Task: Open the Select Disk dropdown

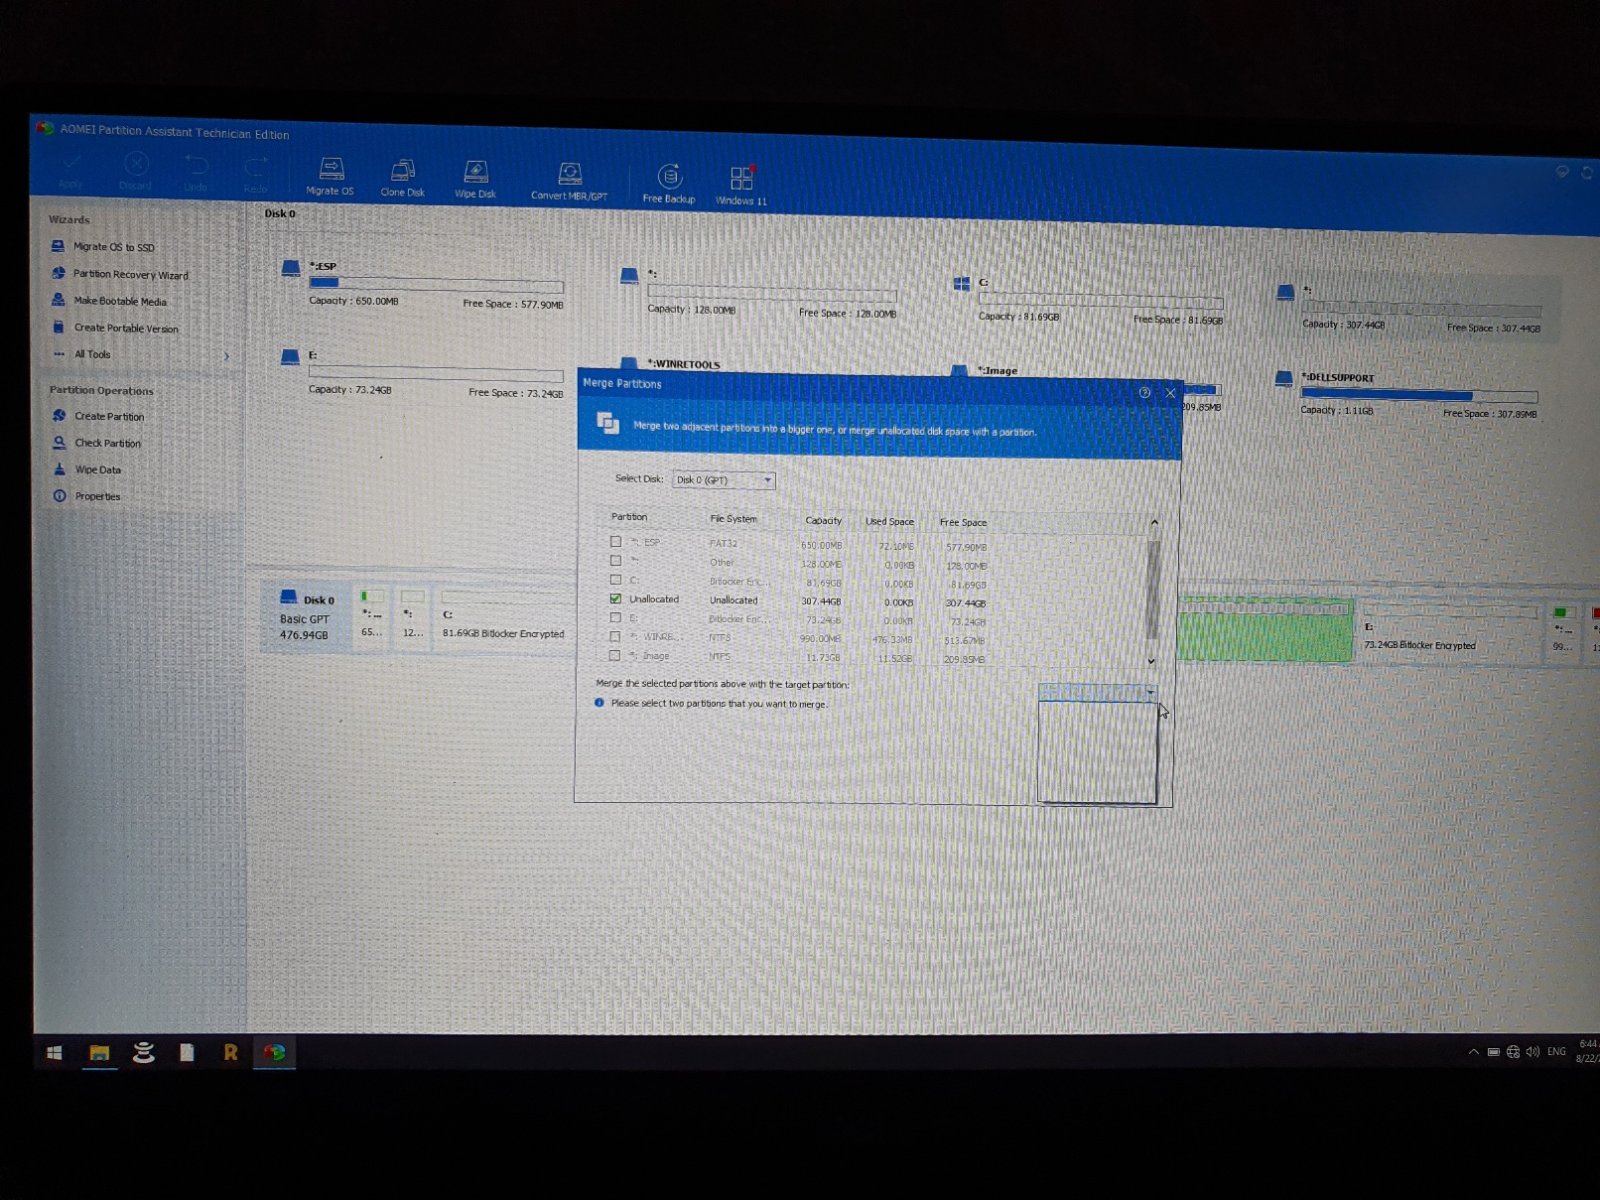Action: (725, 481)
